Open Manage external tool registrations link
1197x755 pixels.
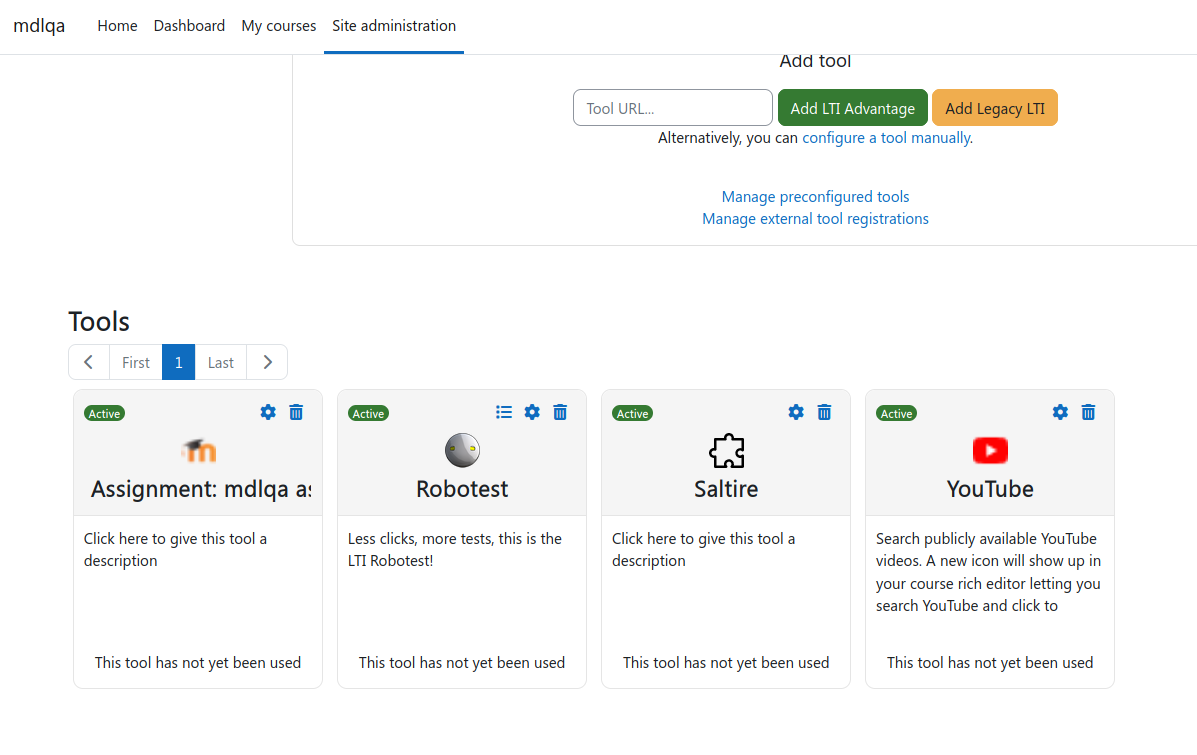pos(815,219)
